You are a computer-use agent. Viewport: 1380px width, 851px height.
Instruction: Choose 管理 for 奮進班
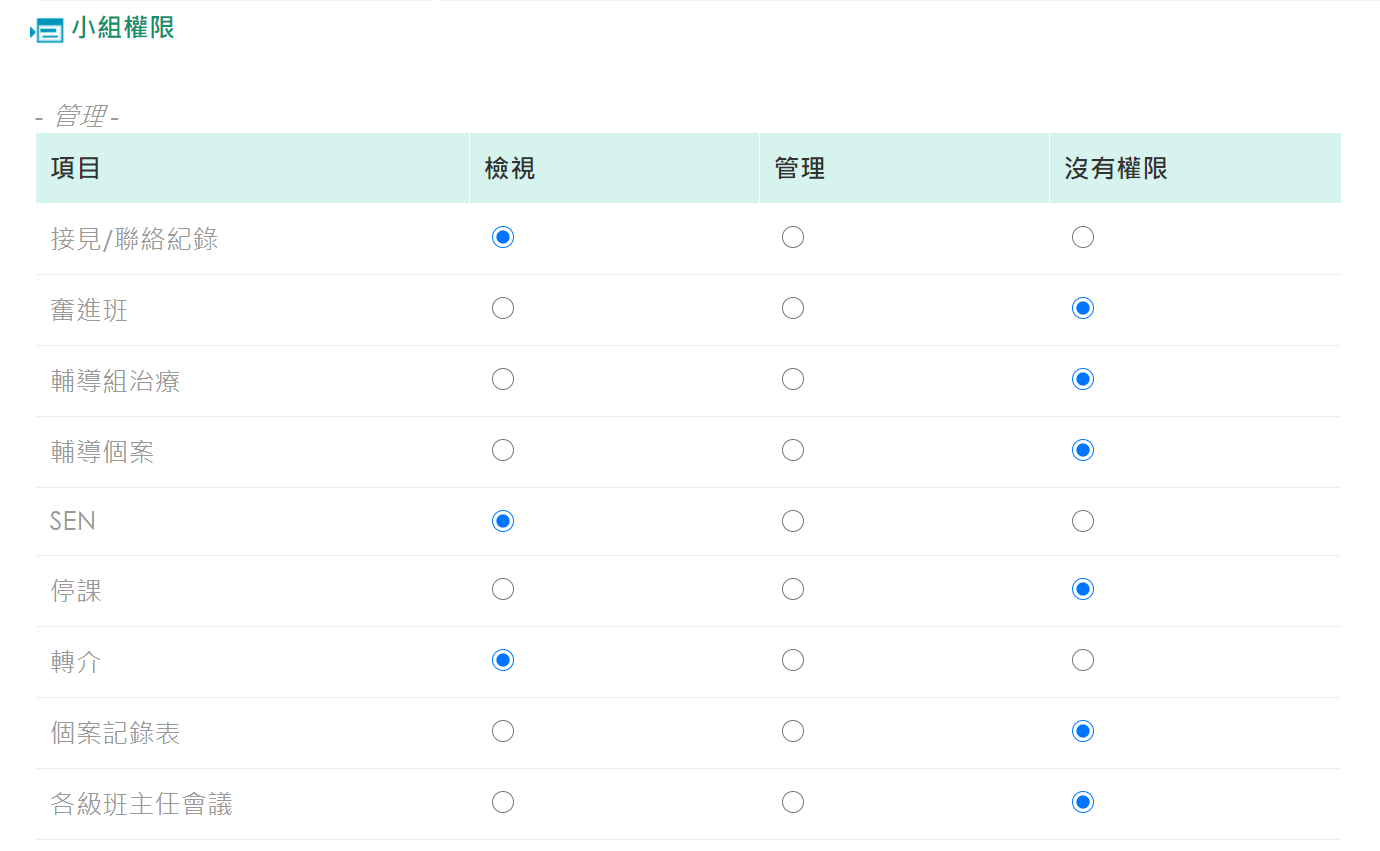793,308
